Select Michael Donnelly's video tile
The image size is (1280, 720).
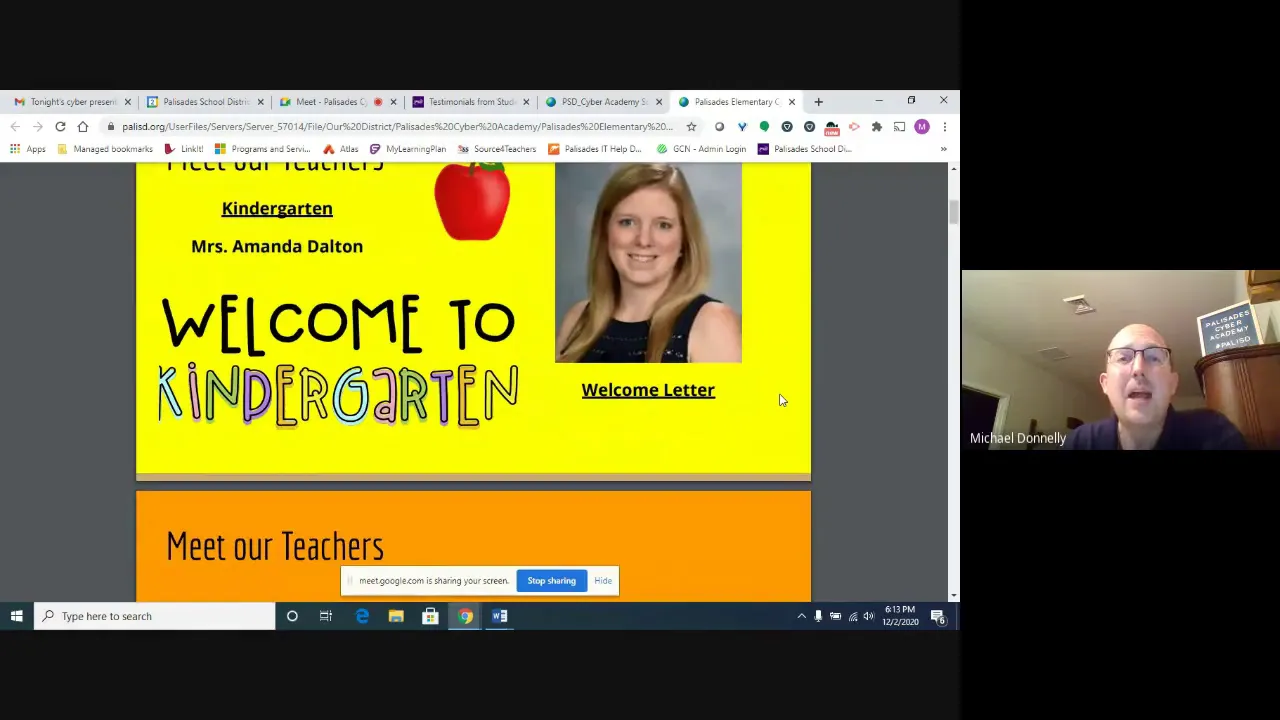coord(1121,360)
